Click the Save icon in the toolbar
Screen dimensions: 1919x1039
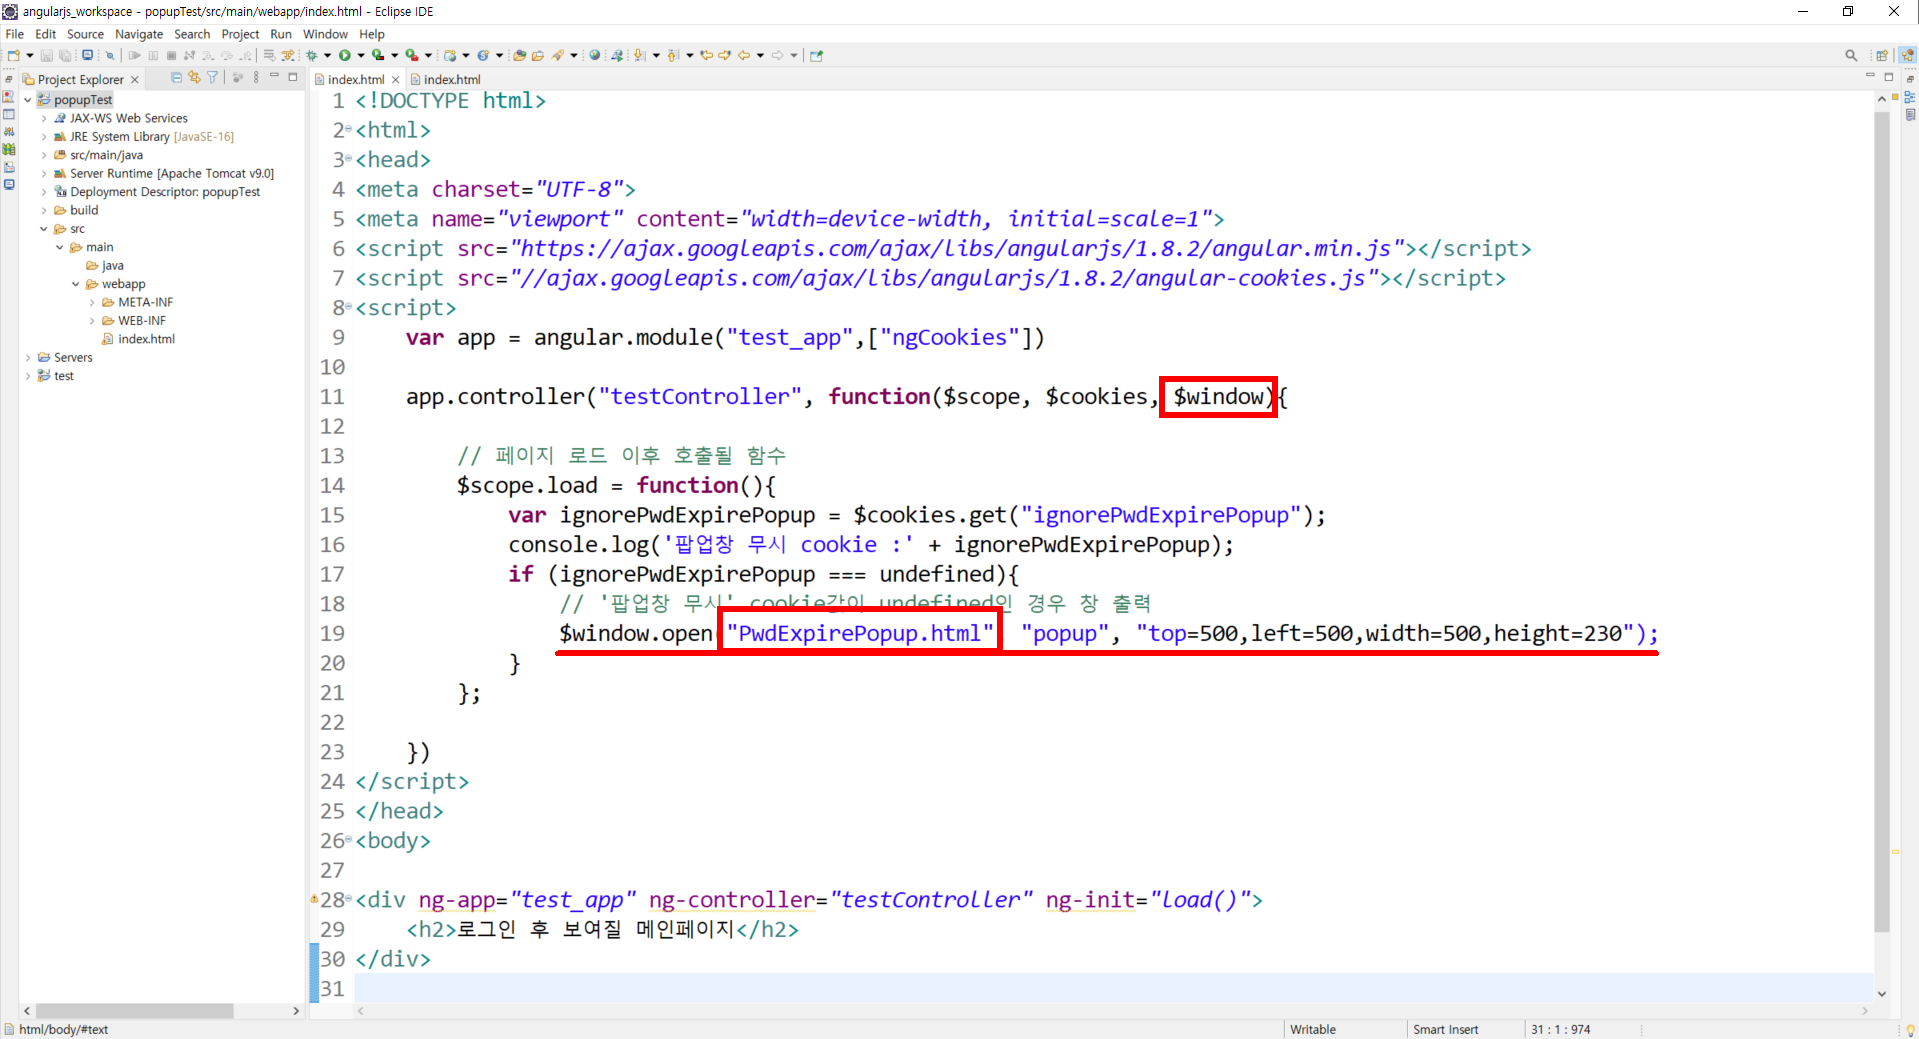[46, 55]
